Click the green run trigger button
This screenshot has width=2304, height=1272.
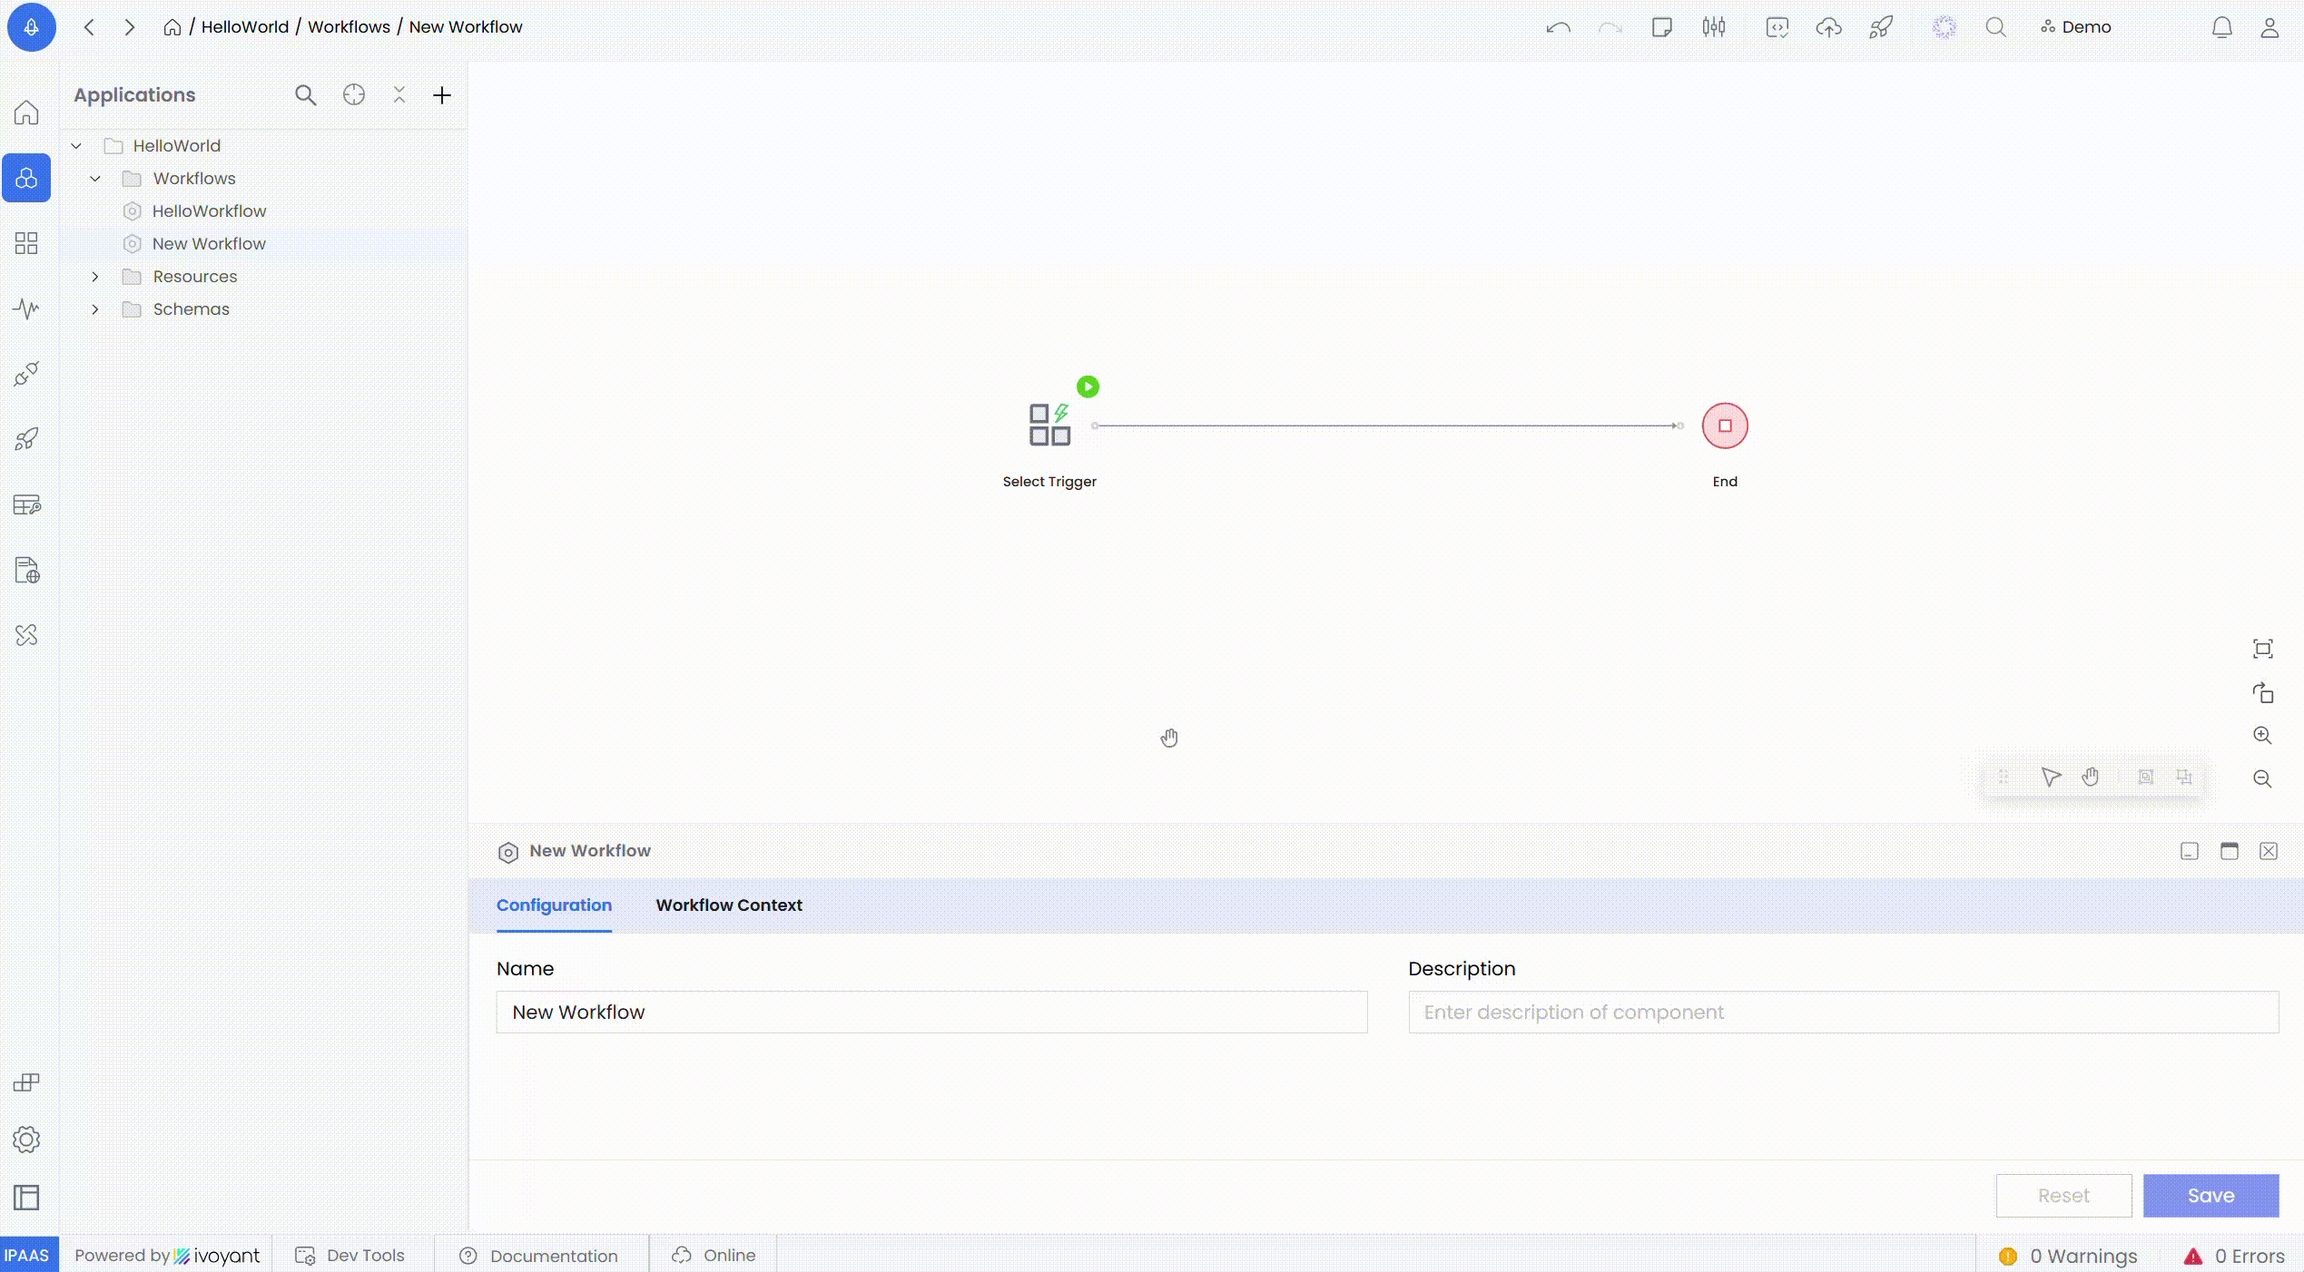pyautogui.click(x=1088, y=387)
